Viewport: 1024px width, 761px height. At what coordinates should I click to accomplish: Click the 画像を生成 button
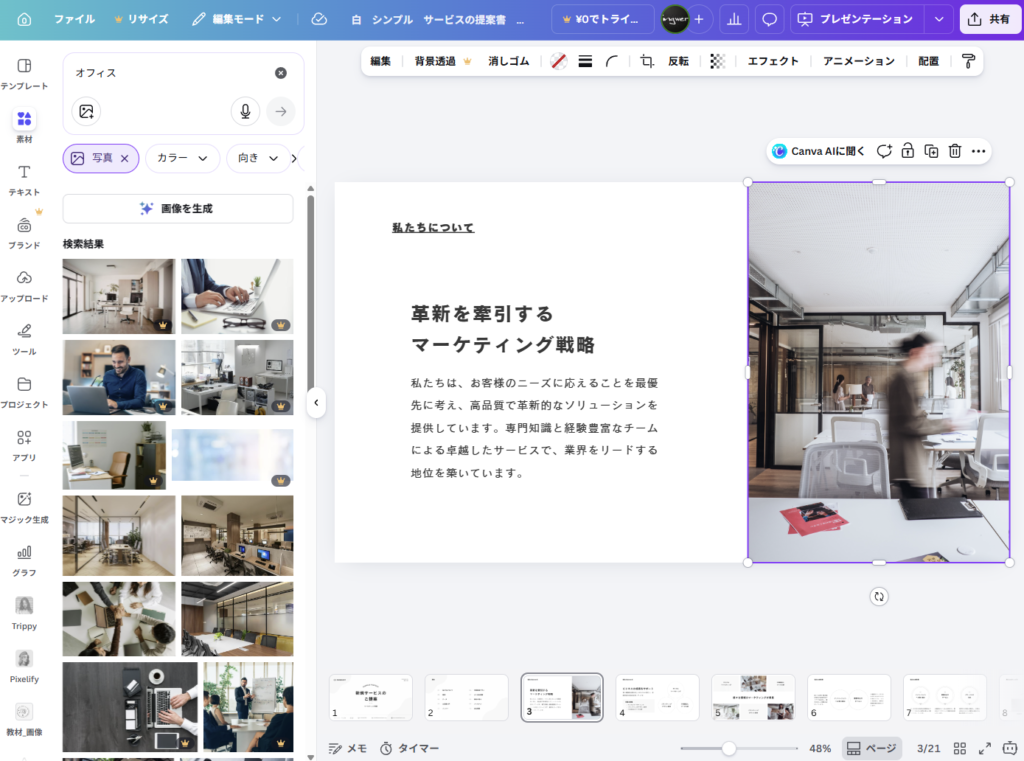(178, 208)
